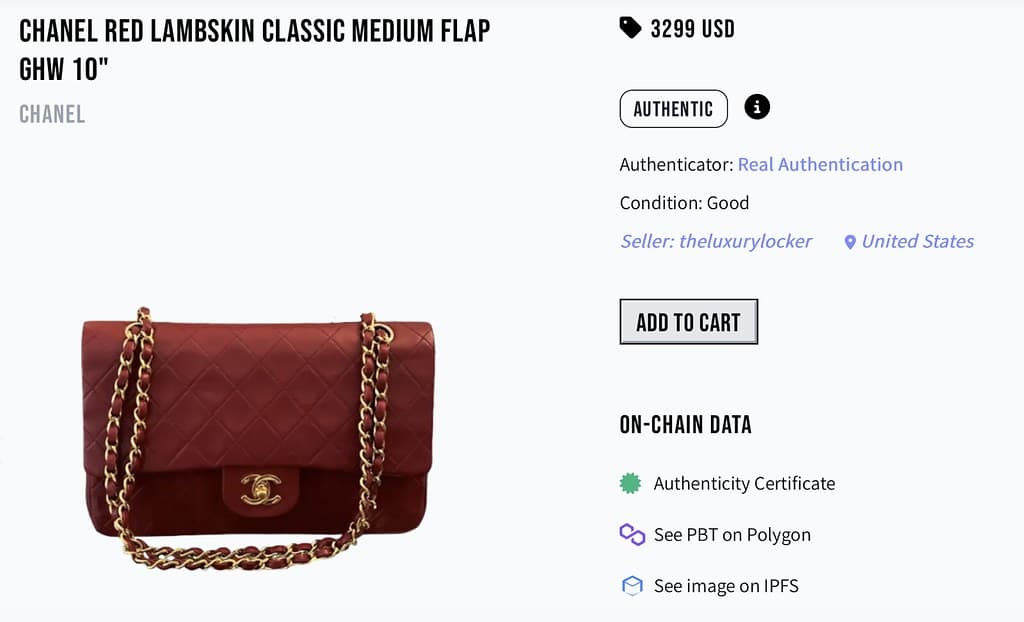The image size is (1024, 622).
Task: Click the location pin icon before United States
Action: coord(851,241)
